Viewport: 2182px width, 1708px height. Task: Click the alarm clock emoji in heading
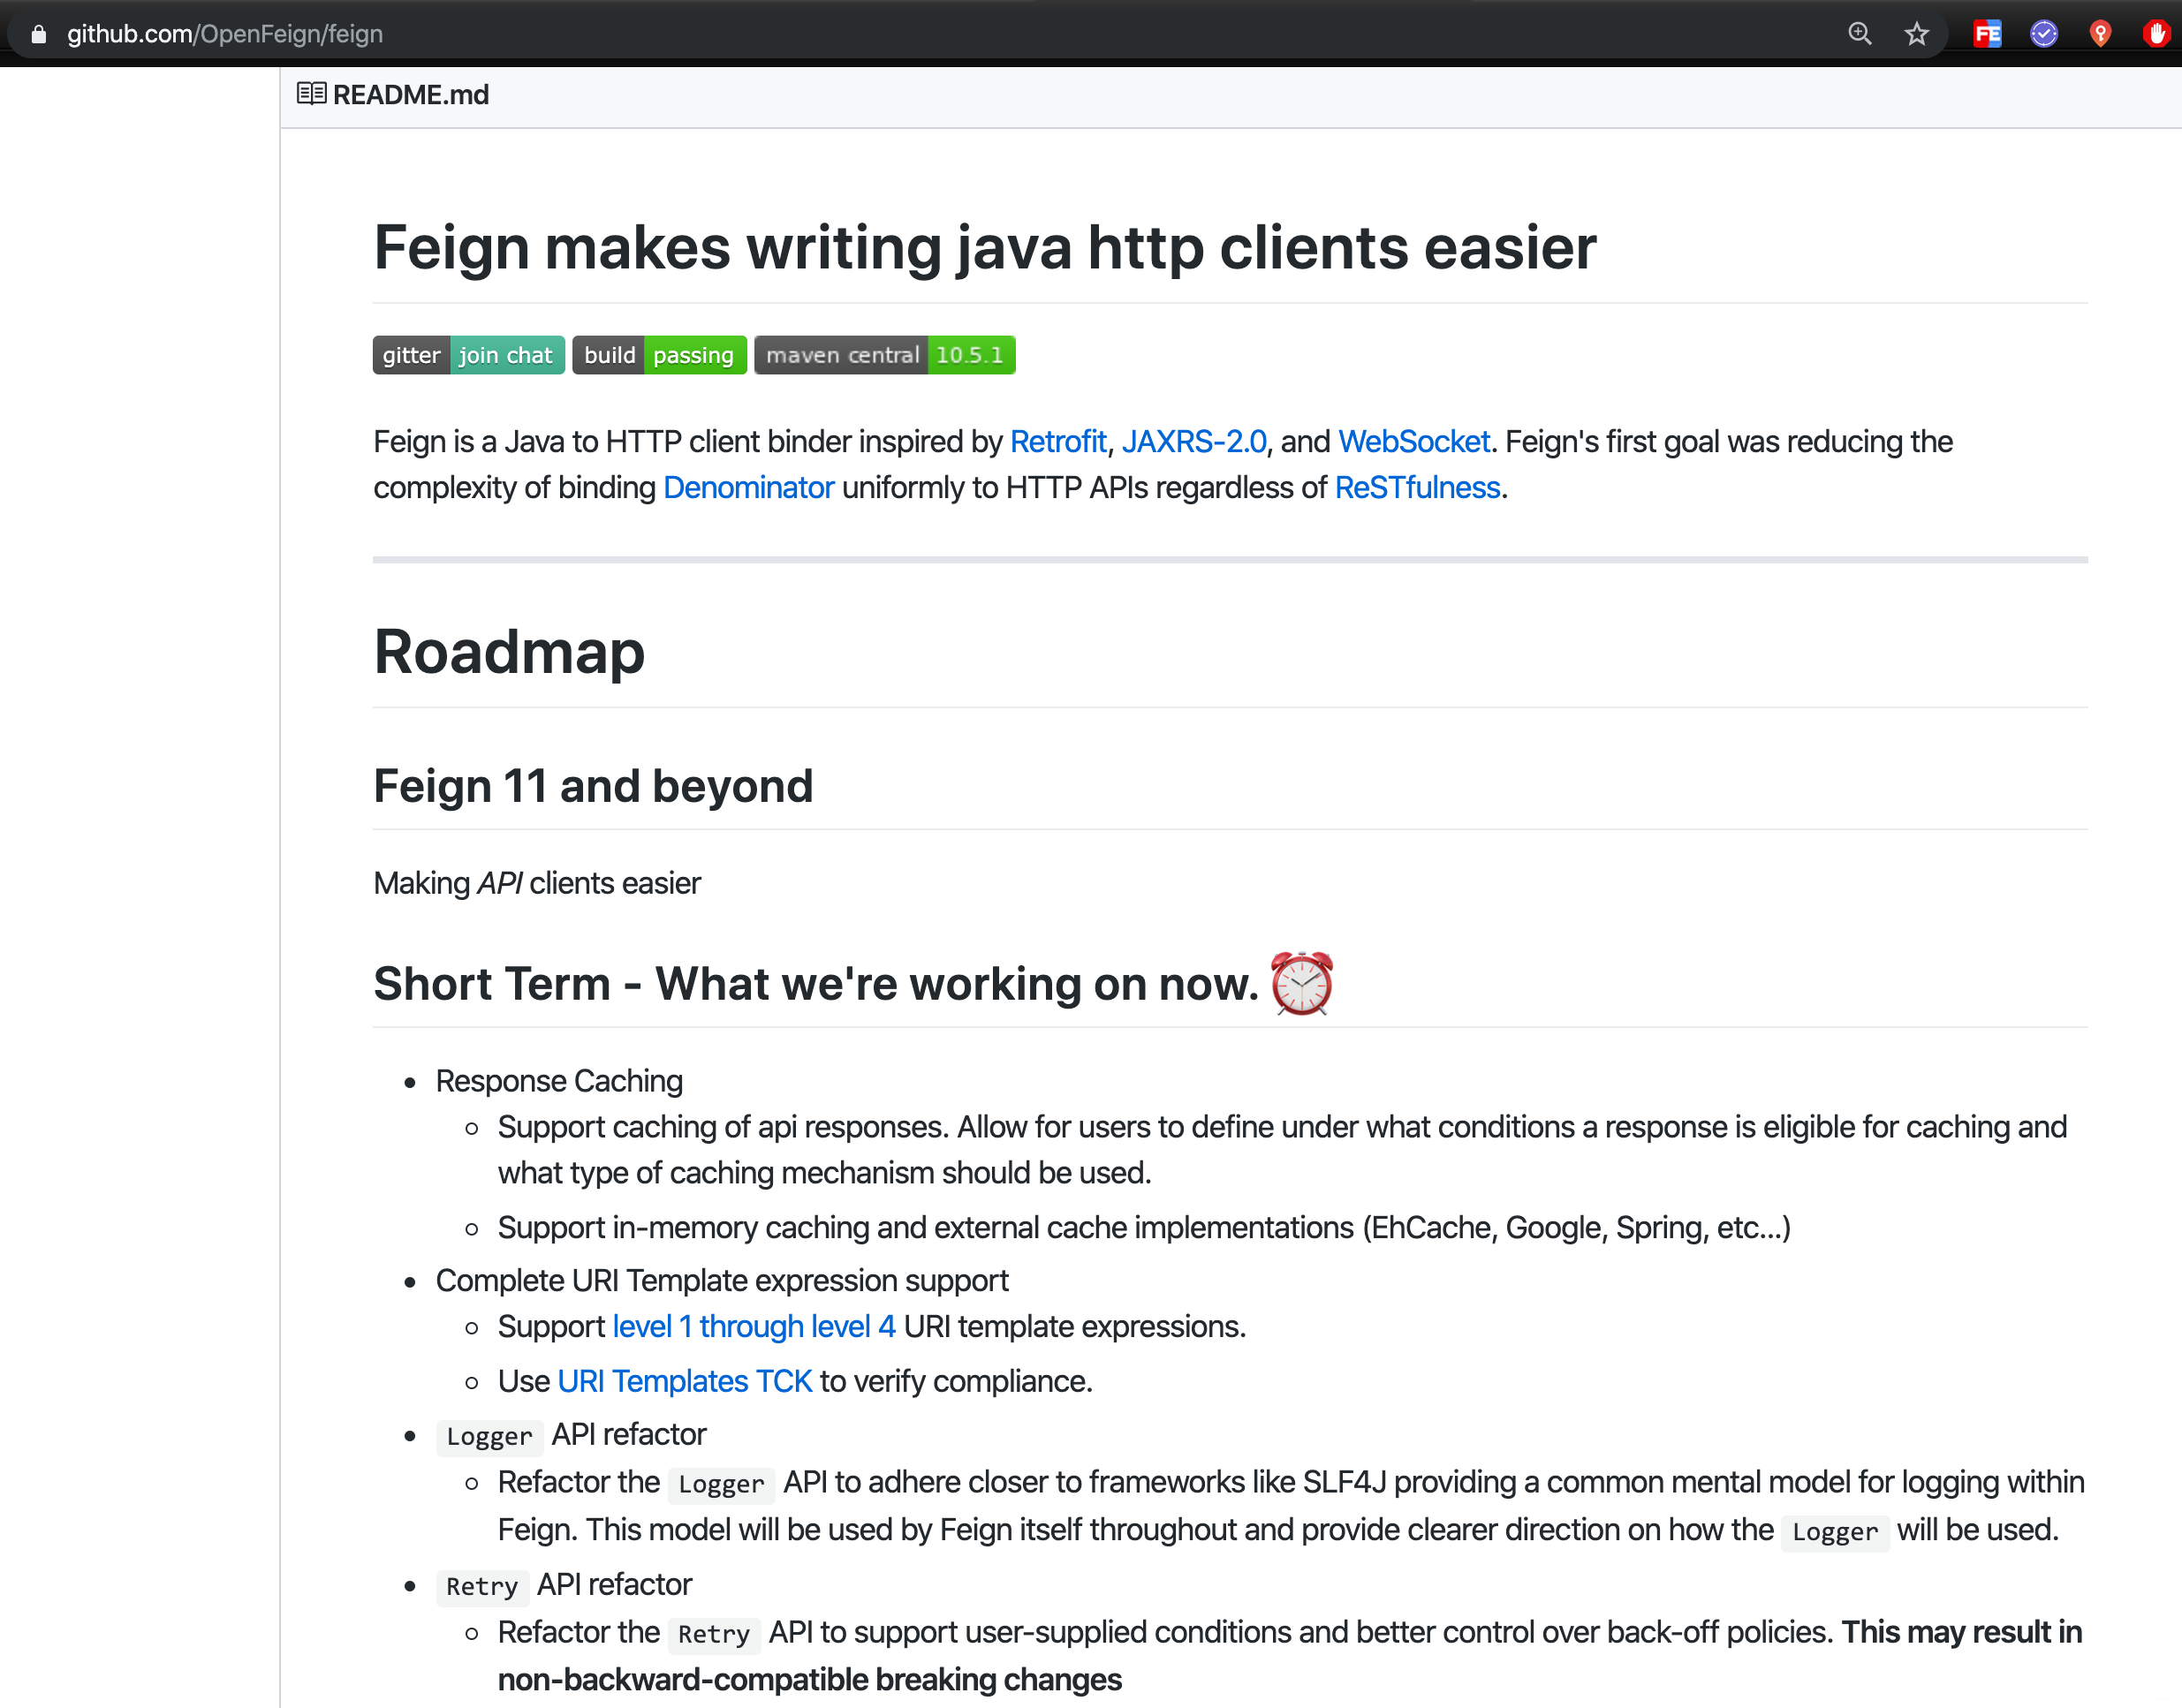[1301, 983]
